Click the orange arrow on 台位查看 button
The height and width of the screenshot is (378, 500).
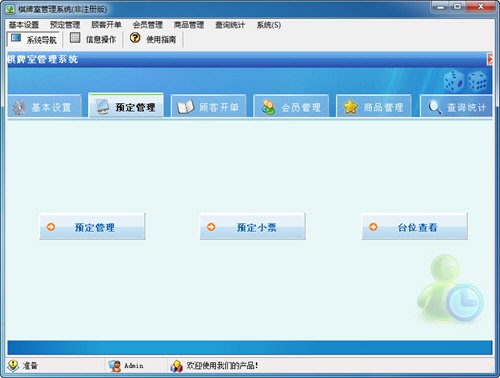[x=373, y=227]
